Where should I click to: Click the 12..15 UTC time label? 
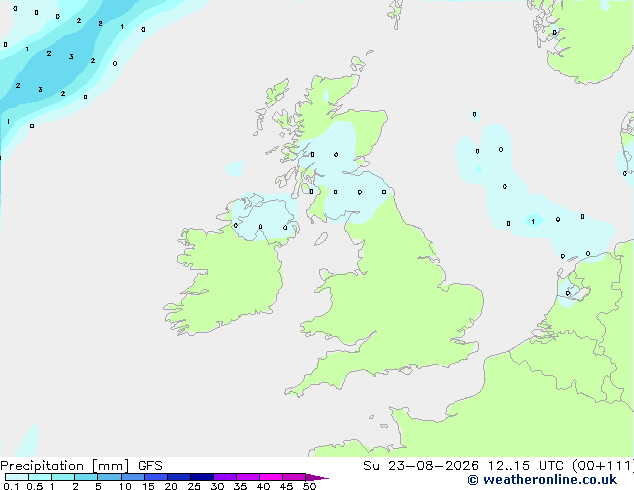[x=525, y=466]
